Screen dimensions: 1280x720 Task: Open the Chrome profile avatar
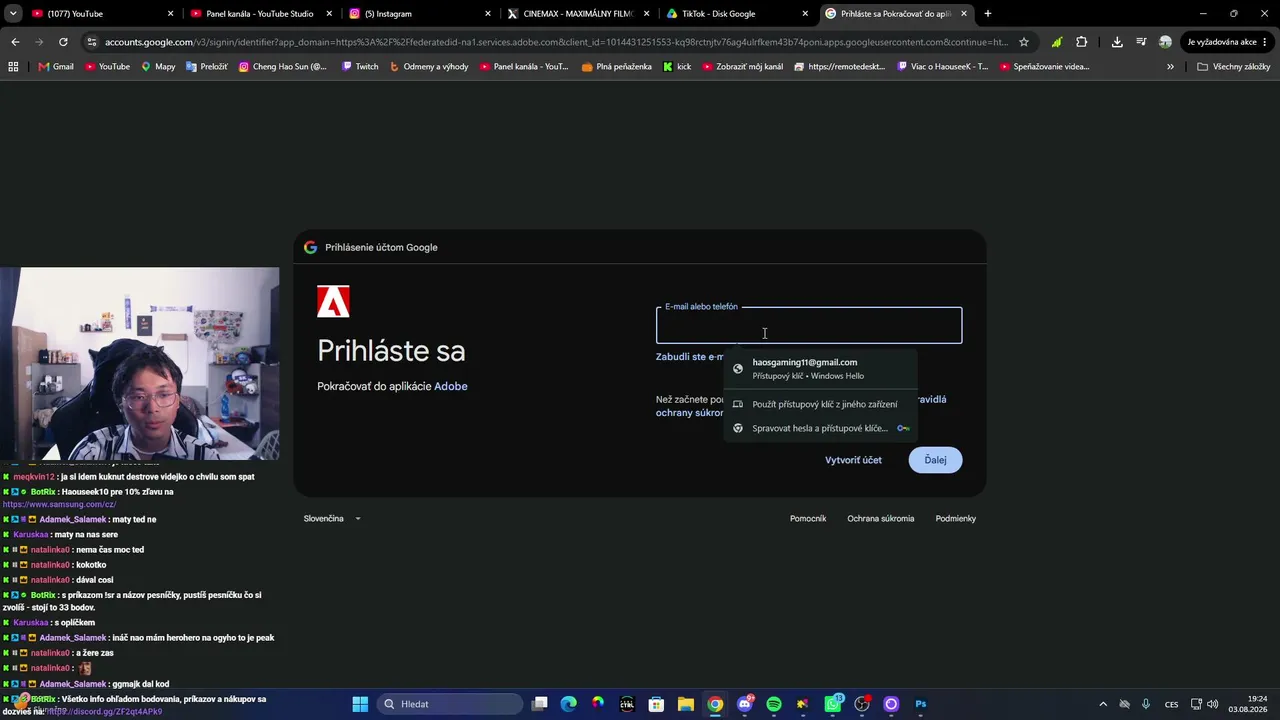pos(1165,42)
